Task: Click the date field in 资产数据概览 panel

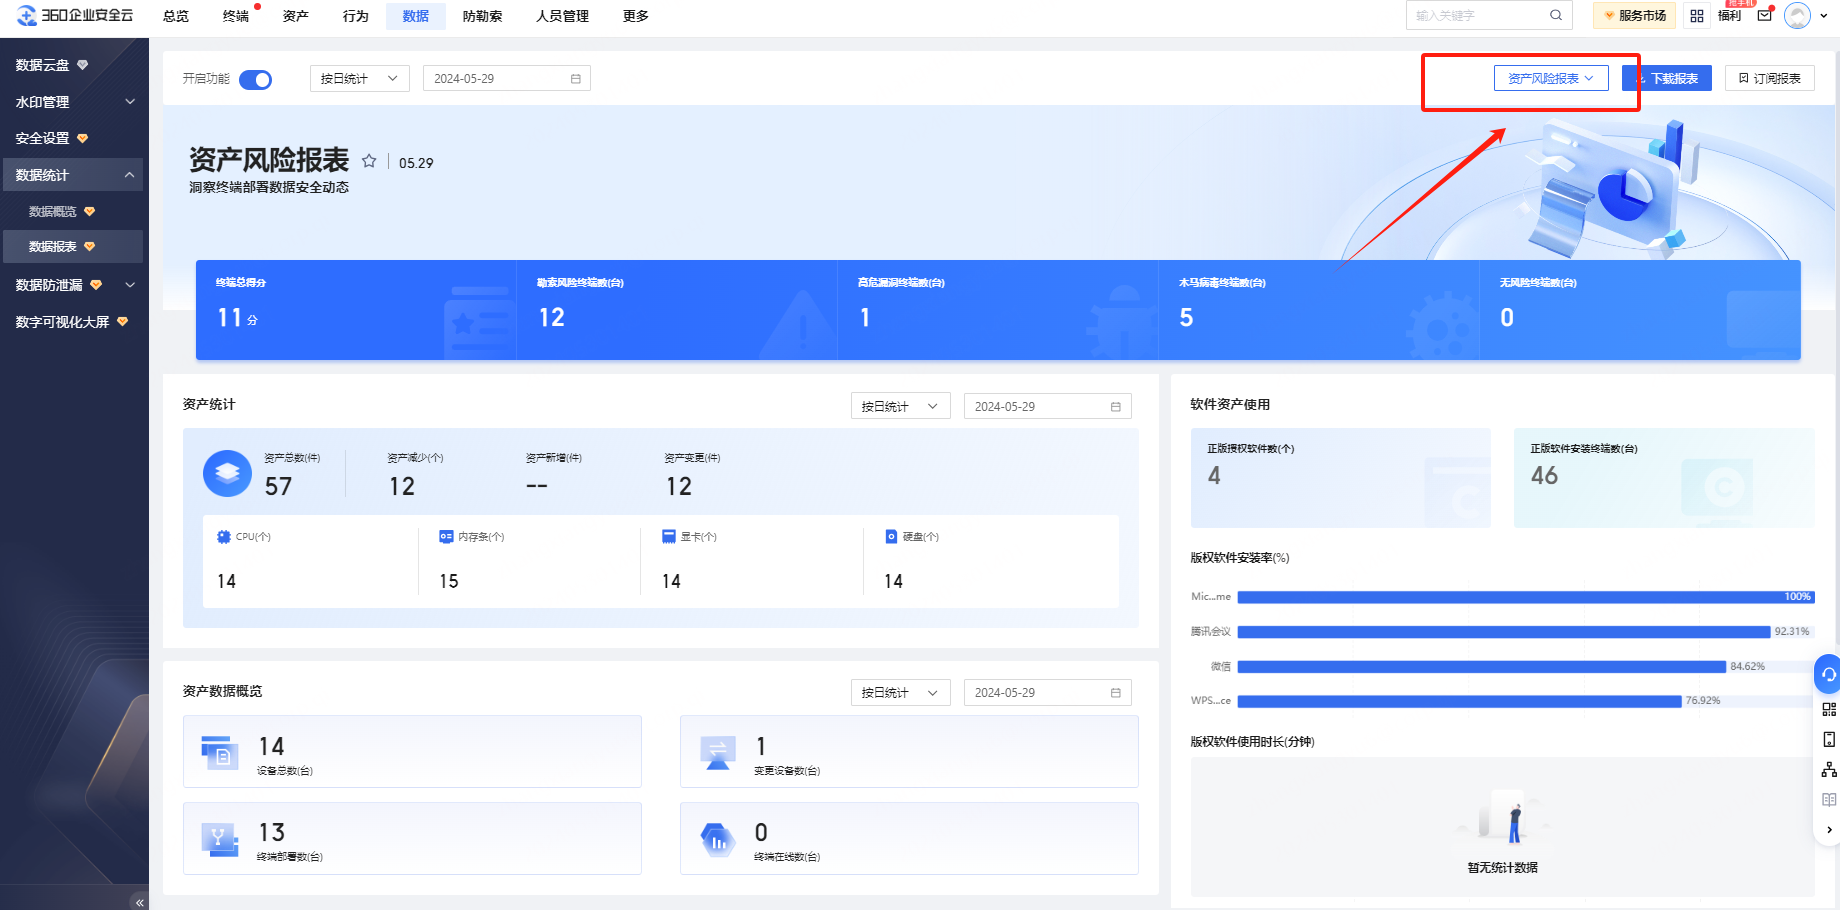Action: tap(1046, 693)
